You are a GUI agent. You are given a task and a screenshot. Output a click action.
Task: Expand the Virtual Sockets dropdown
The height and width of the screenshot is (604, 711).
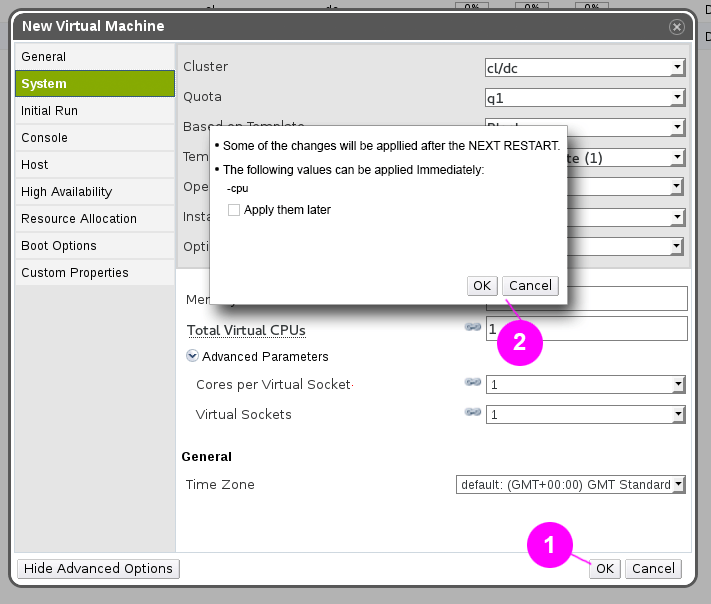[x=585, y=414]
